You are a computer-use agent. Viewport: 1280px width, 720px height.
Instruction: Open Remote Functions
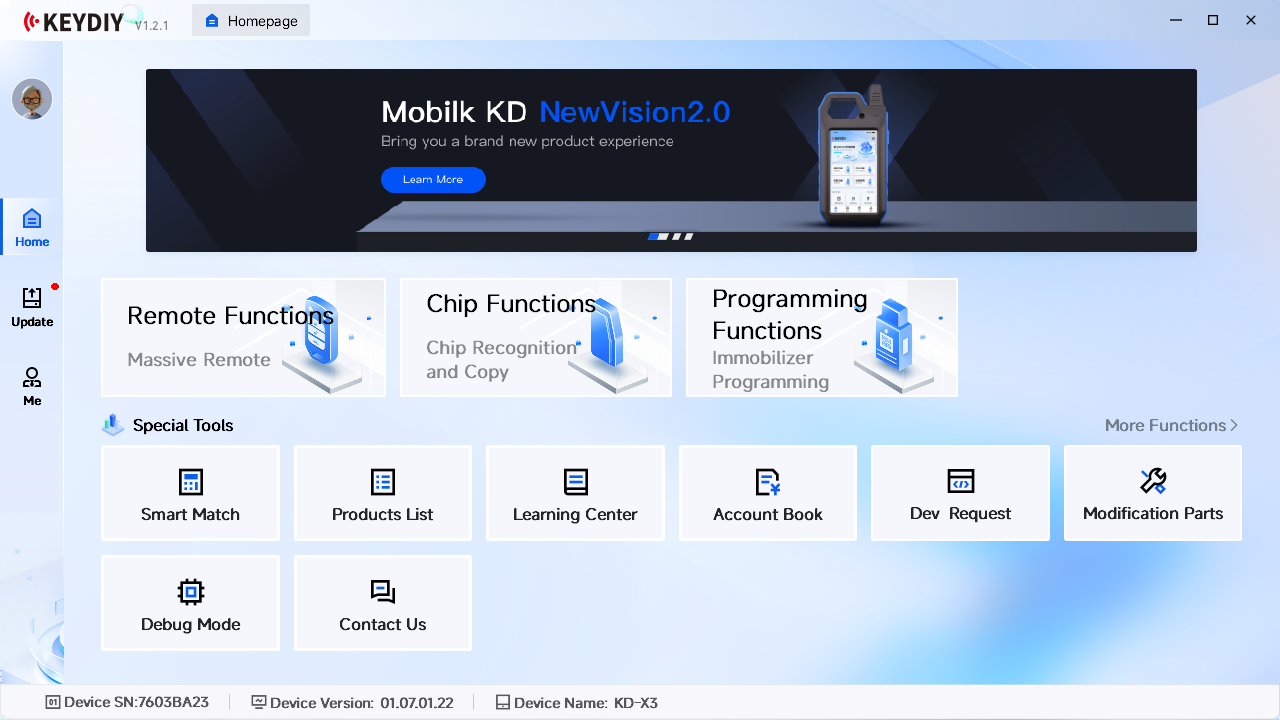coord(242,337)
